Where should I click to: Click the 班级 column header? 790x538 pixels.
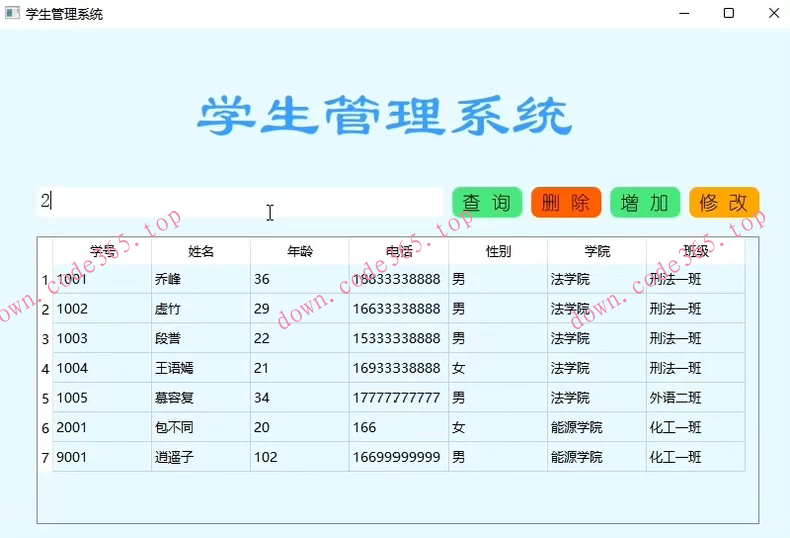tap(696, 251)
